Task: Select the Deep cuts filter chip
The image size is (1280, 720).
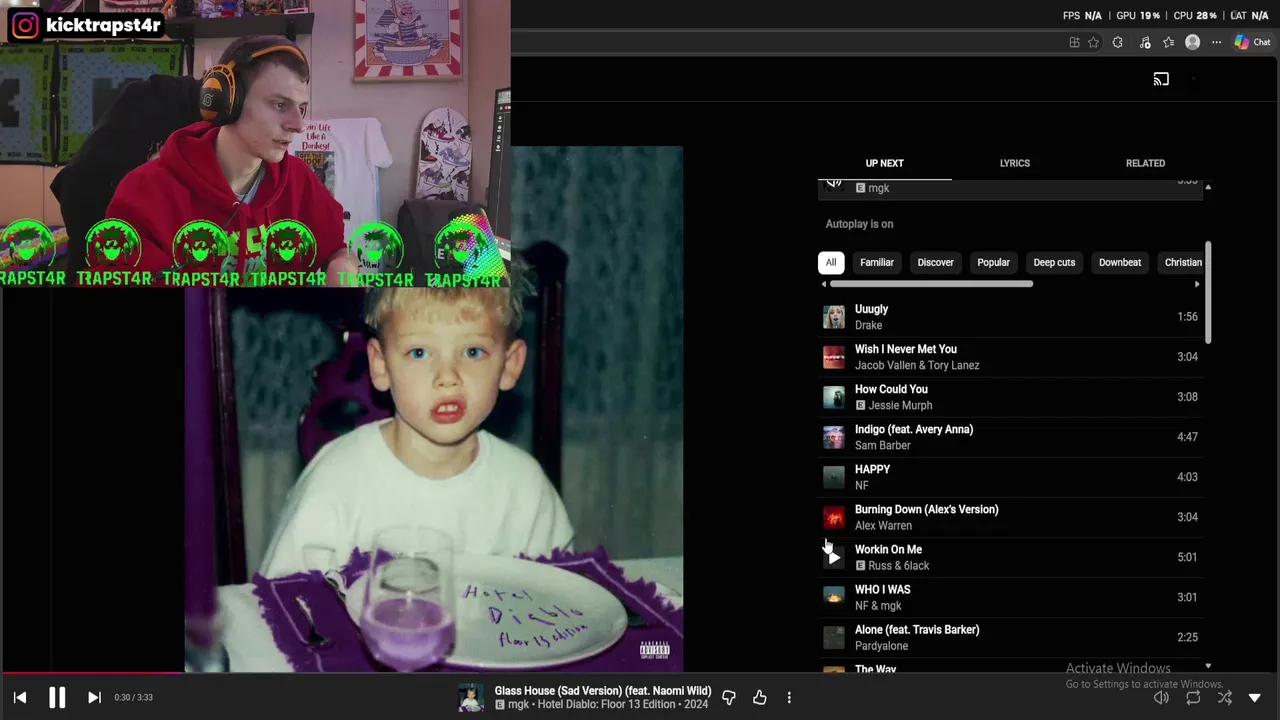Action: coord(1054,262)
